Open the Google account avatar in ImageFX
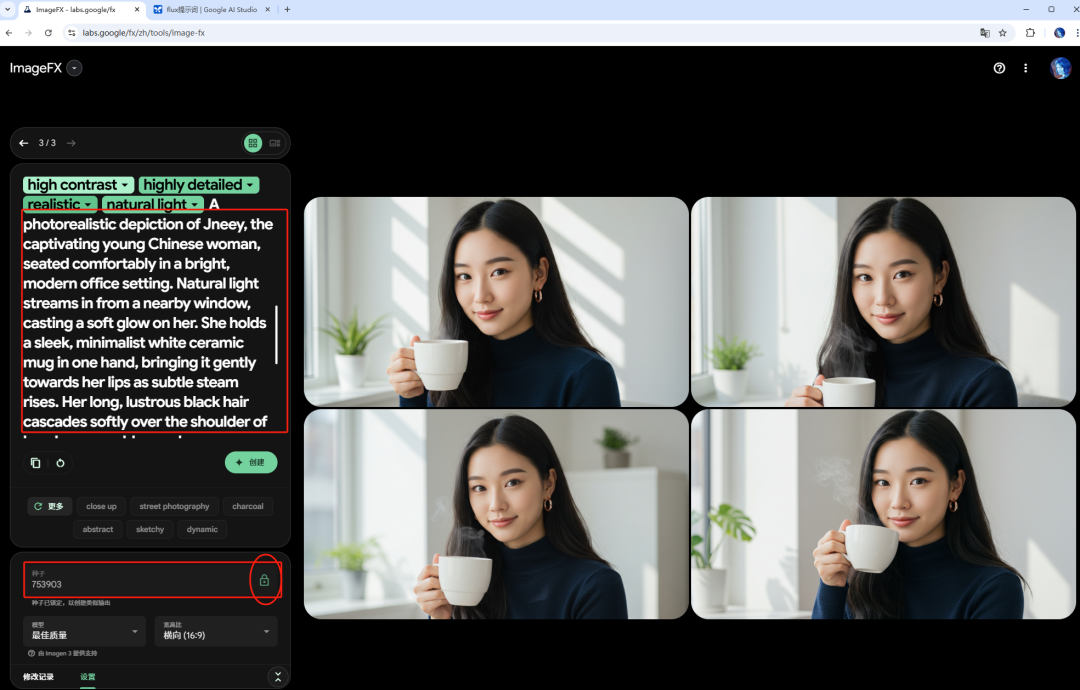This screenshot has height=690, width=1080. (x=1060, y=68)
